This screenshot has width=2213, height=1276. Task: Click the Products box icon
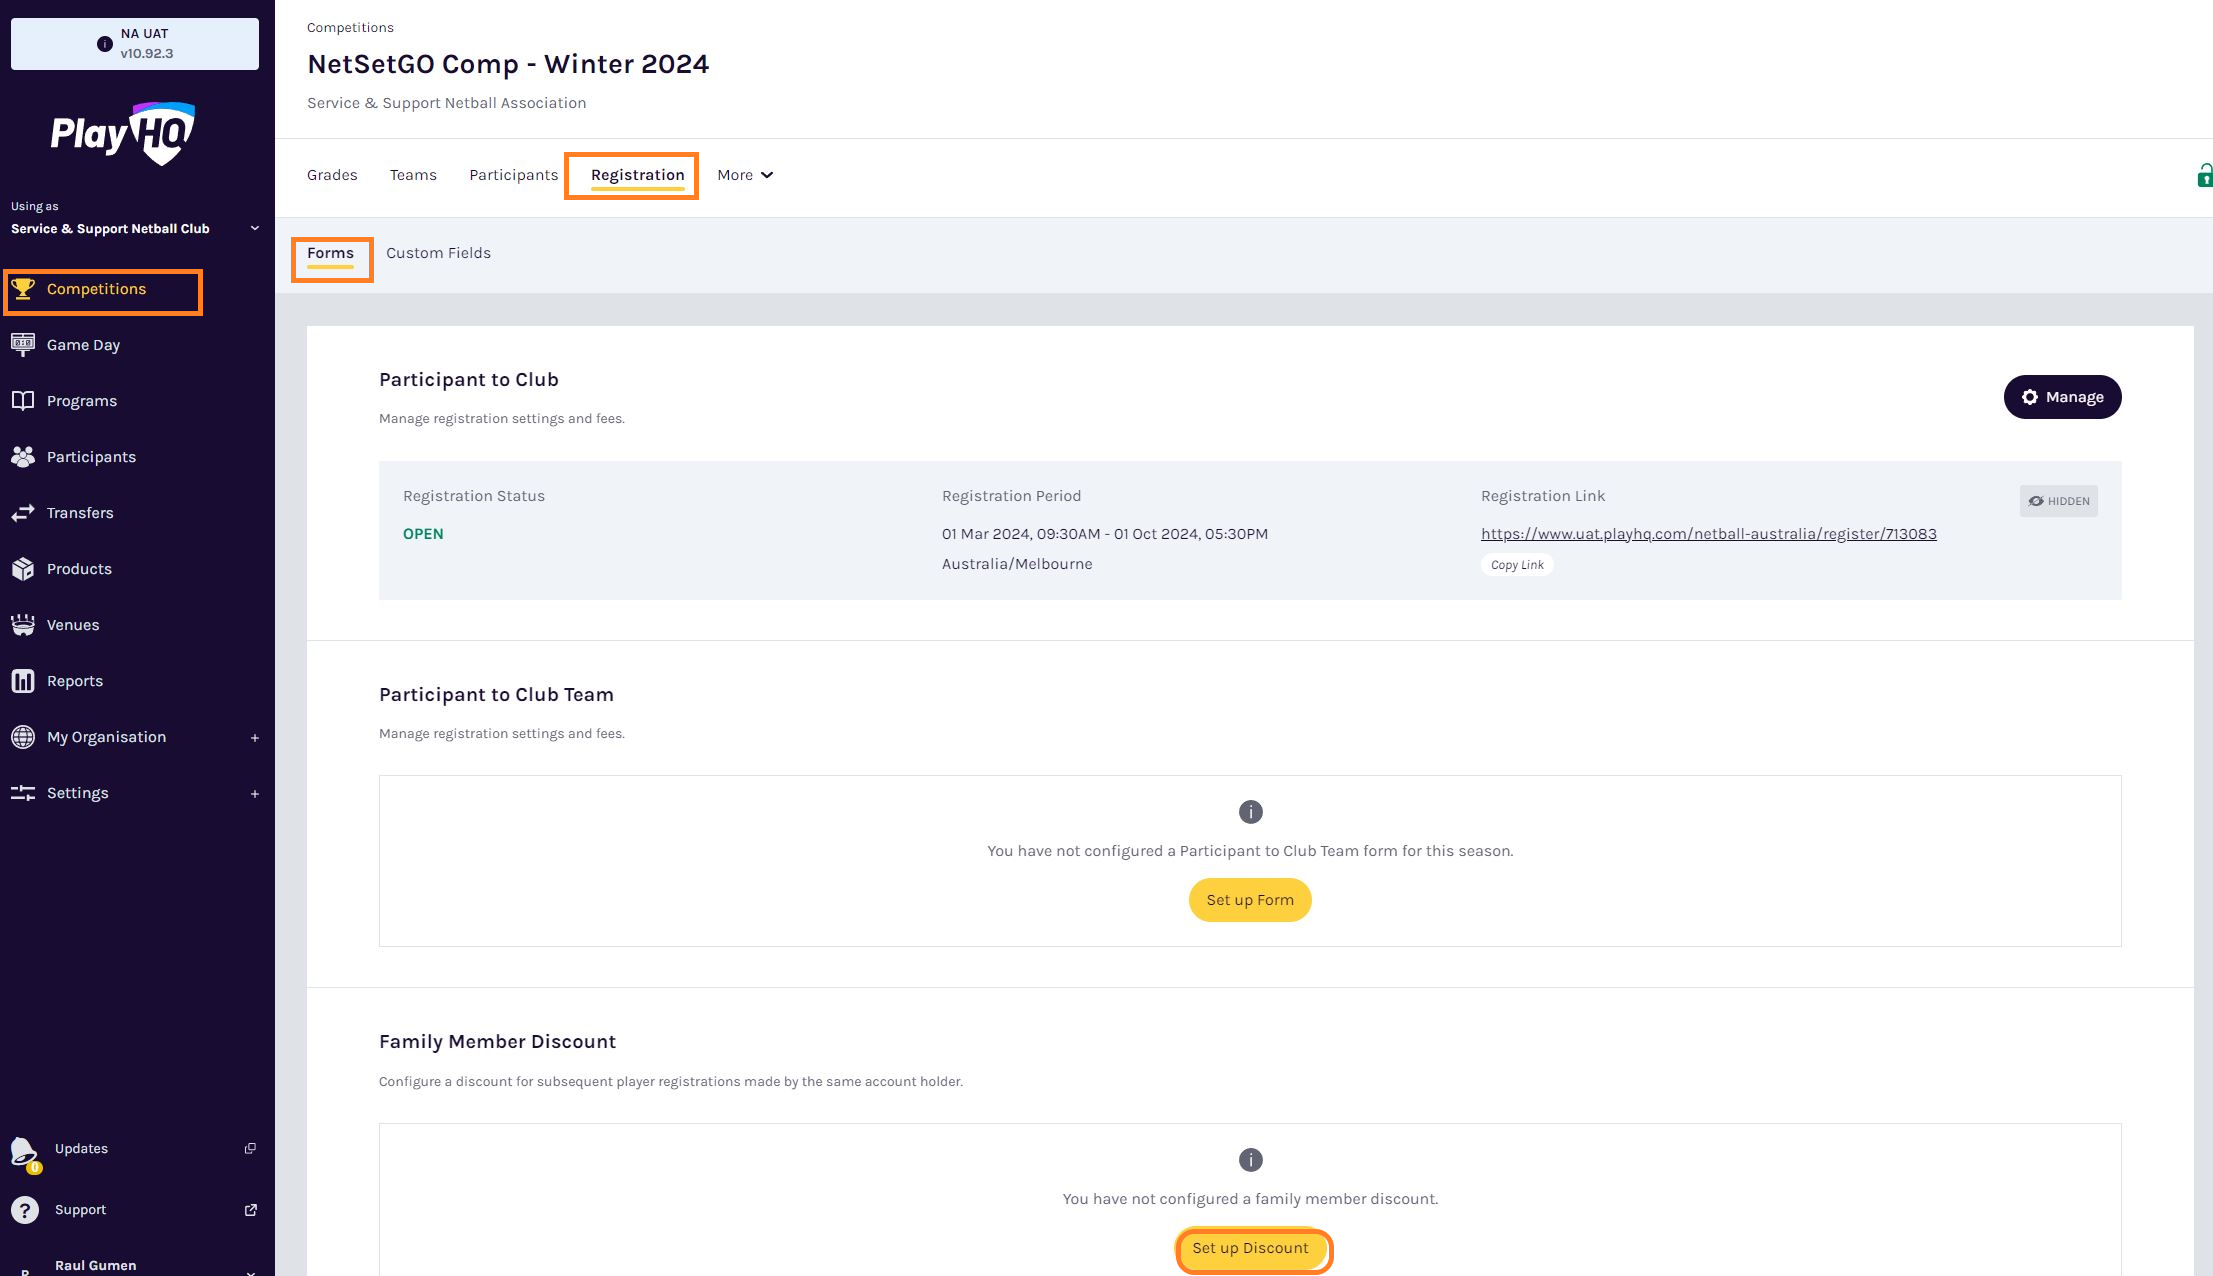[x=23, y=569]
